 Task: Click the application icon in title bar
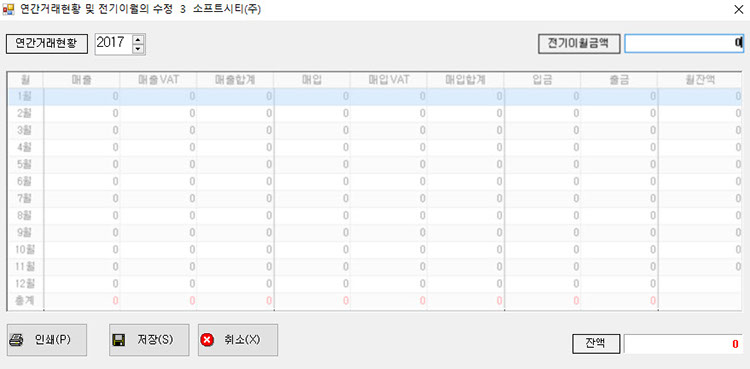[x=8, y=10]
